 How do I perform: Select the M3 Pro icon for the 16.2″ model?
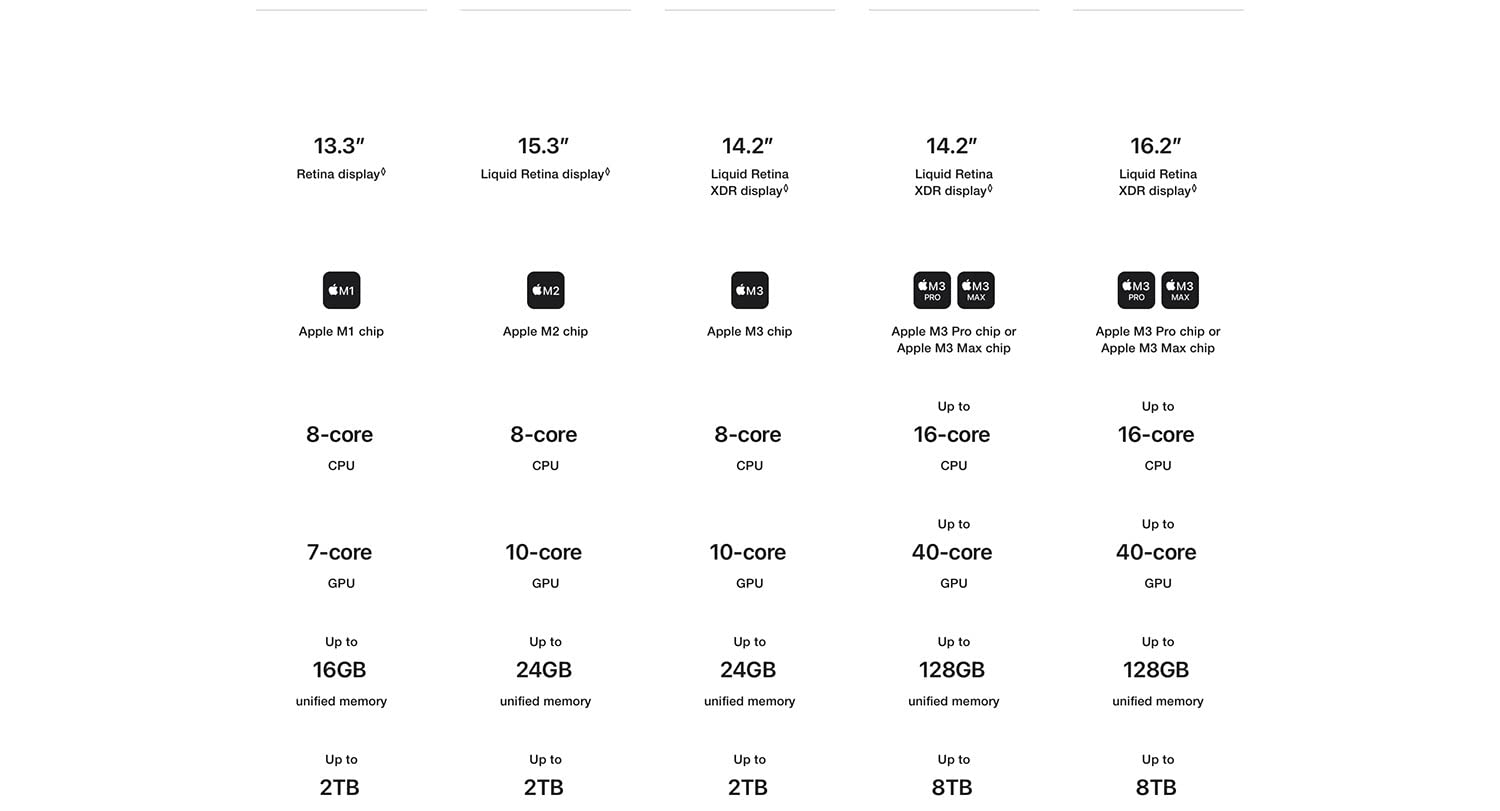click(x=1136, y=290)
